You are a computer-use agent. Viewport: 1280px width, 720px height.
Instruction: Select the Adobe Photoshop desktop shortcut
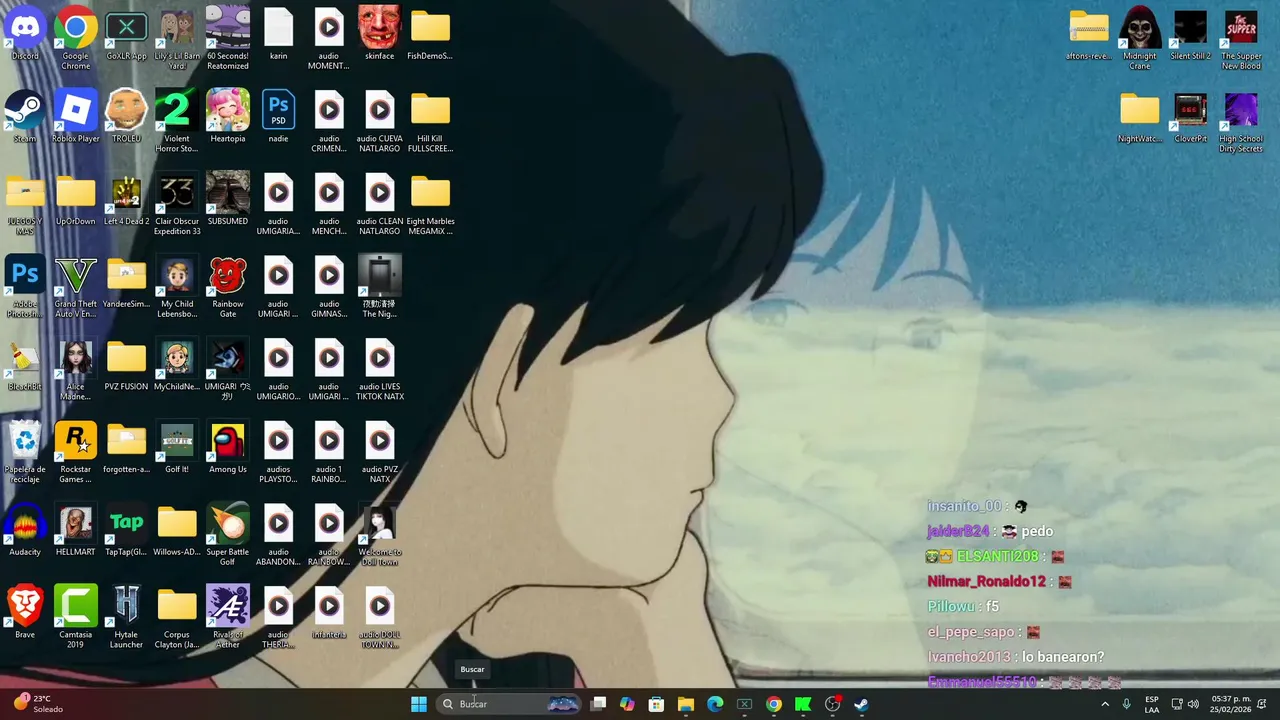coord(25,287)
